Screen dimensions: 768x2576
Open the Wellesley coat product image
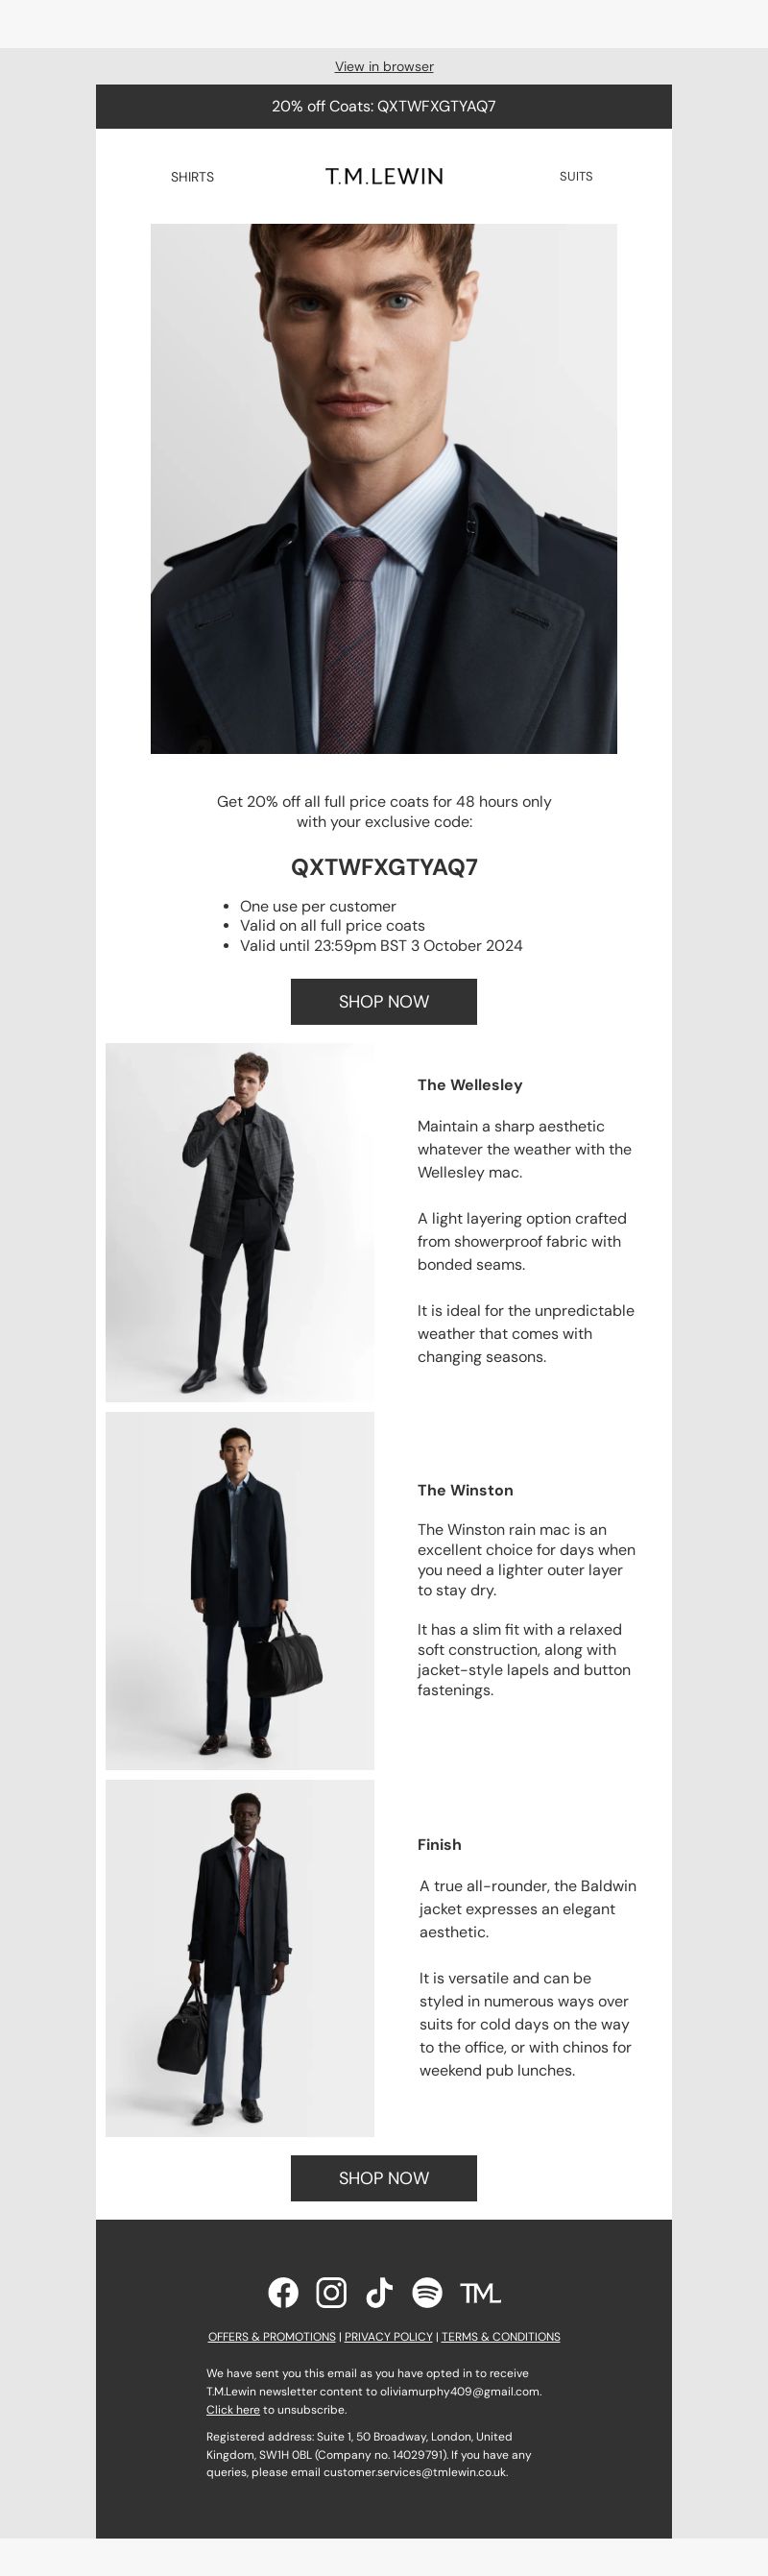tap(240, 1222)
